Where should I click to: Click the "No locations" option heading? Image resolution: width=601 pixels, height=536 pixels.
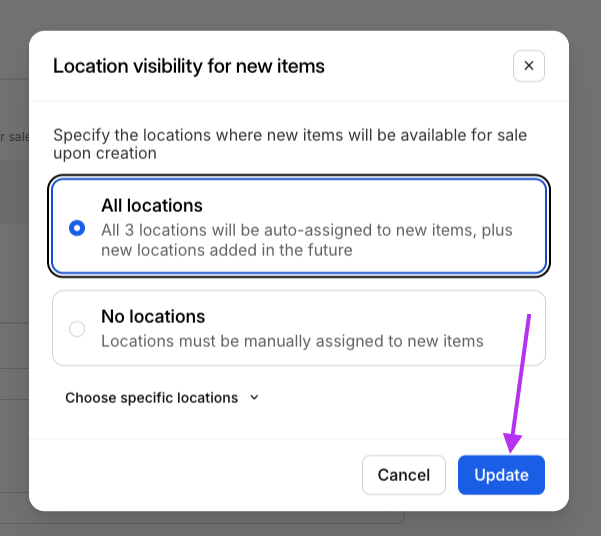[x=153, y=317]
